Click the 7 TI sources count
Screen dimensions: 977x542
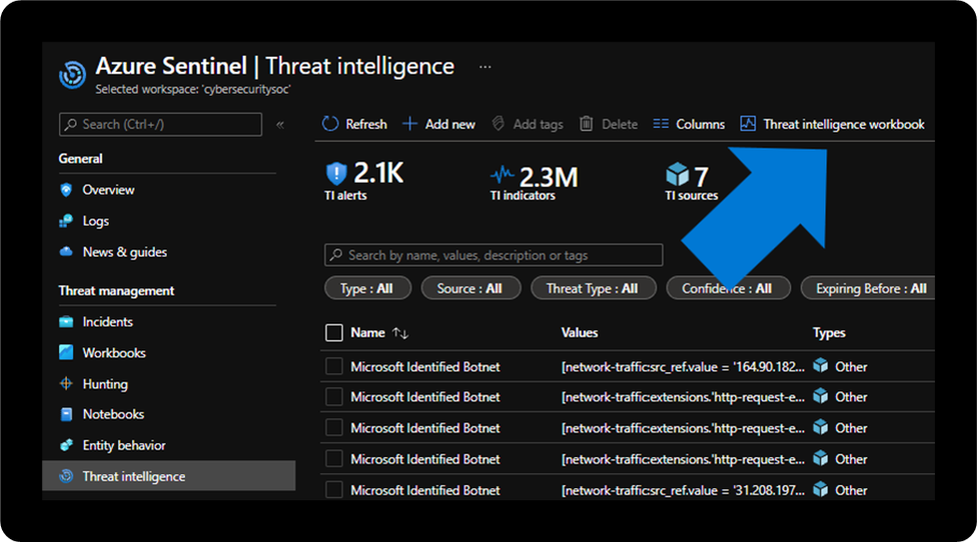tap(701, 177)
